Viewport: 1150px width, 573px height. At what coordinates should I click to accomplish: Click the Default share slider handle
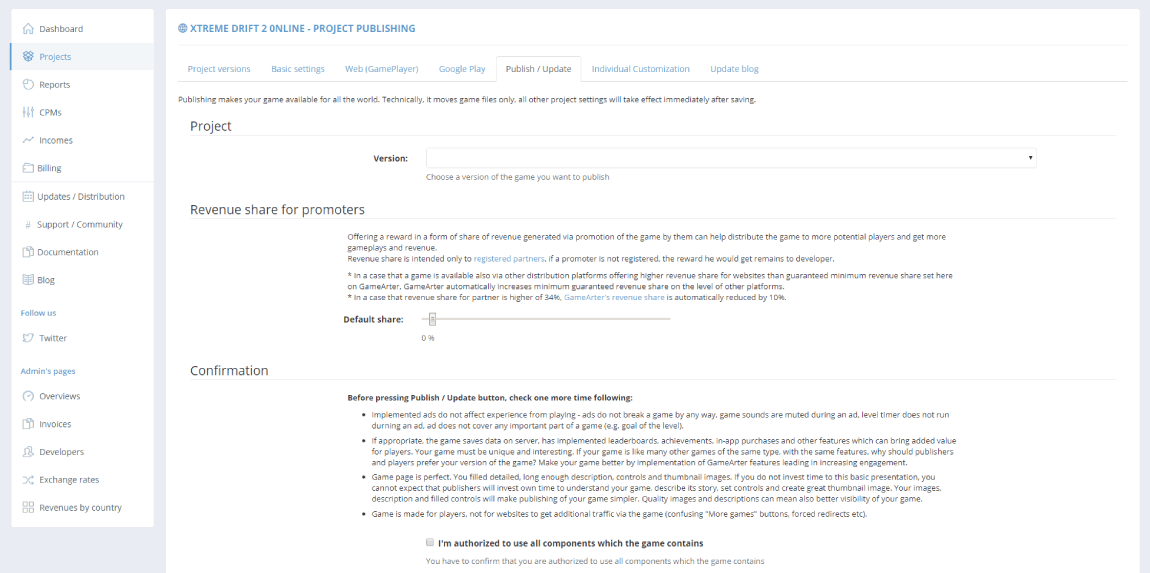pos(433,319)
